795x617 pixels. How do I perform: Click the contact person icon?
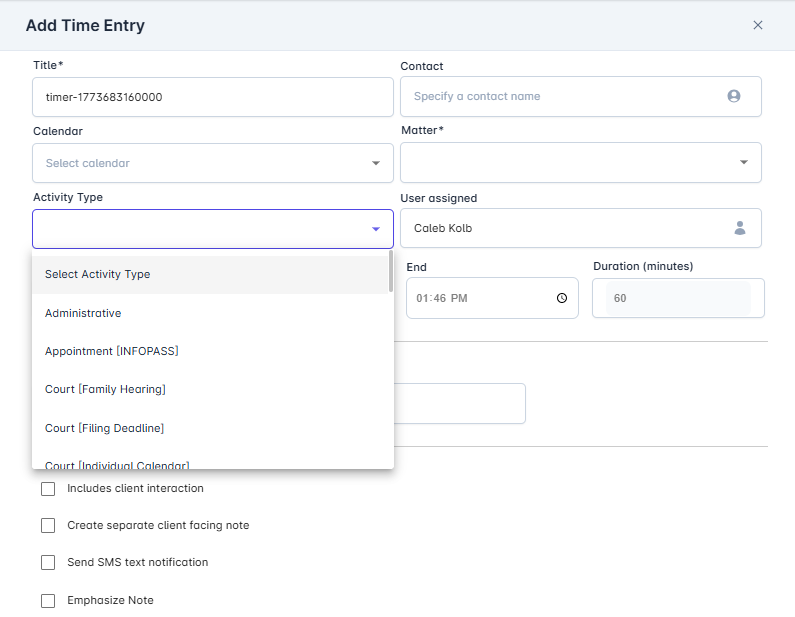click(734, 97)
